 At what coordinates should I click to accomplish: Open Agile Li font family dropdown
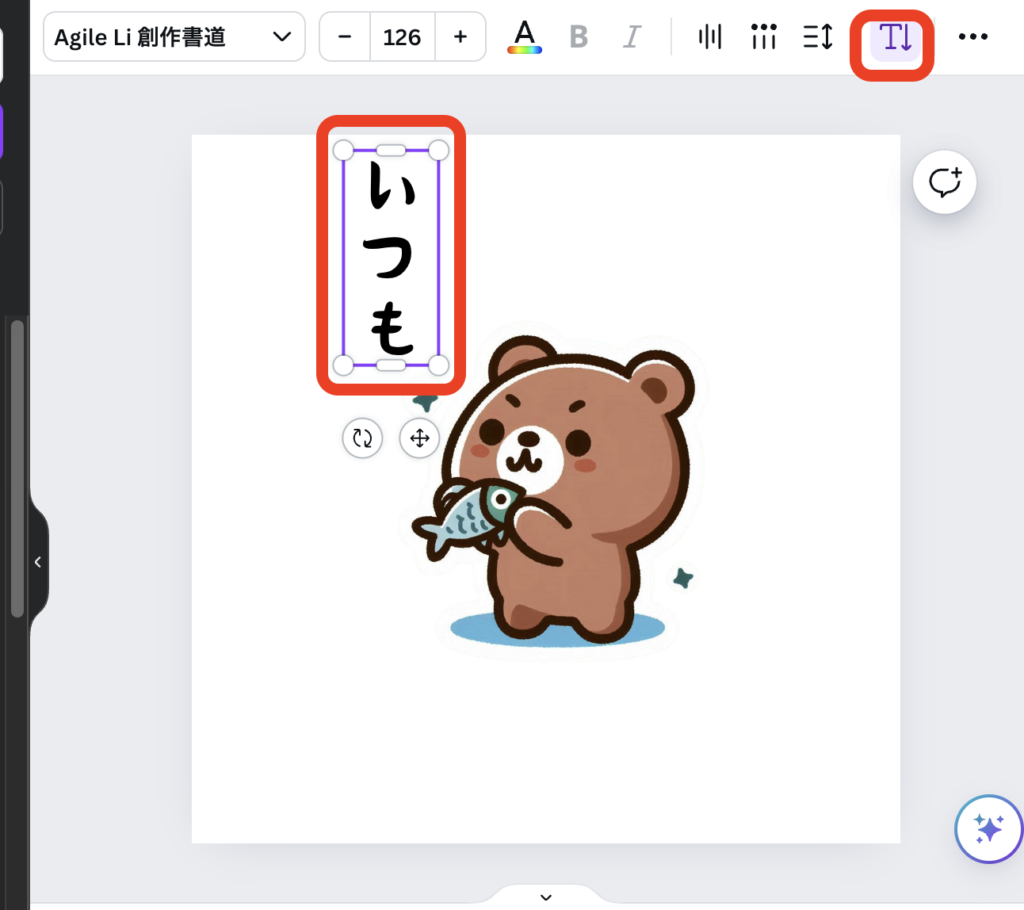click(x=174, y=37)
